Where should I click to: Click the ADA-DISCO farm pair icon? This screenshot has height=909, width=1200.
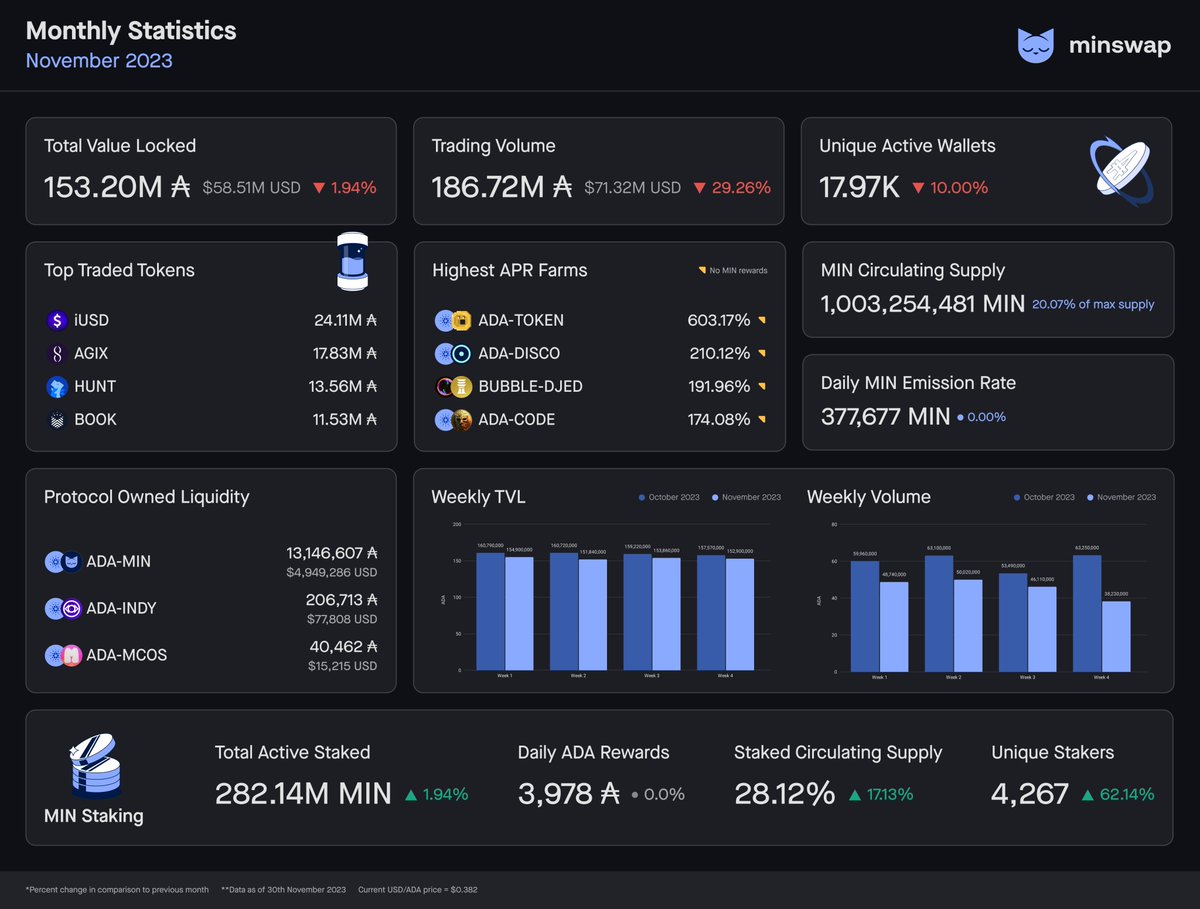[x=453, y=354]
